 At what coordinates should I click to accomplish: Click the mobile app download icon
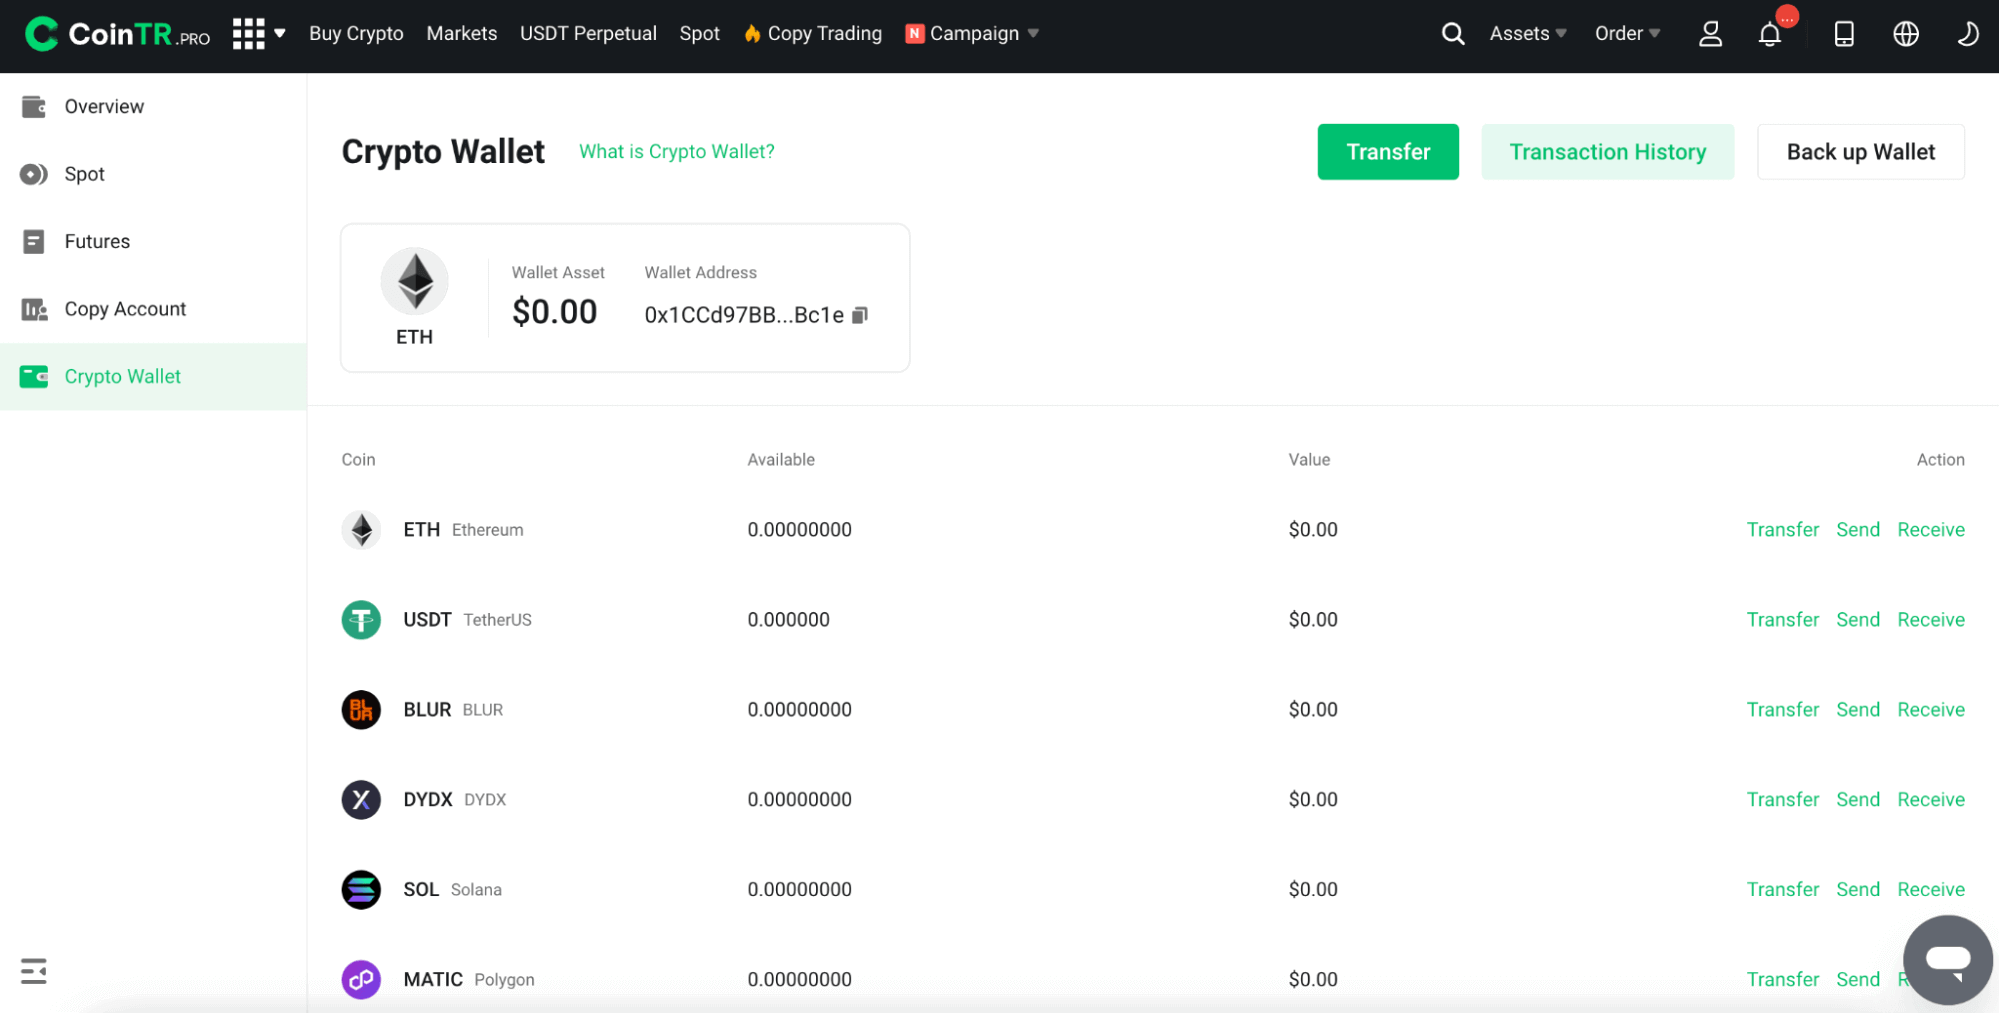(x=1843, y=34)
